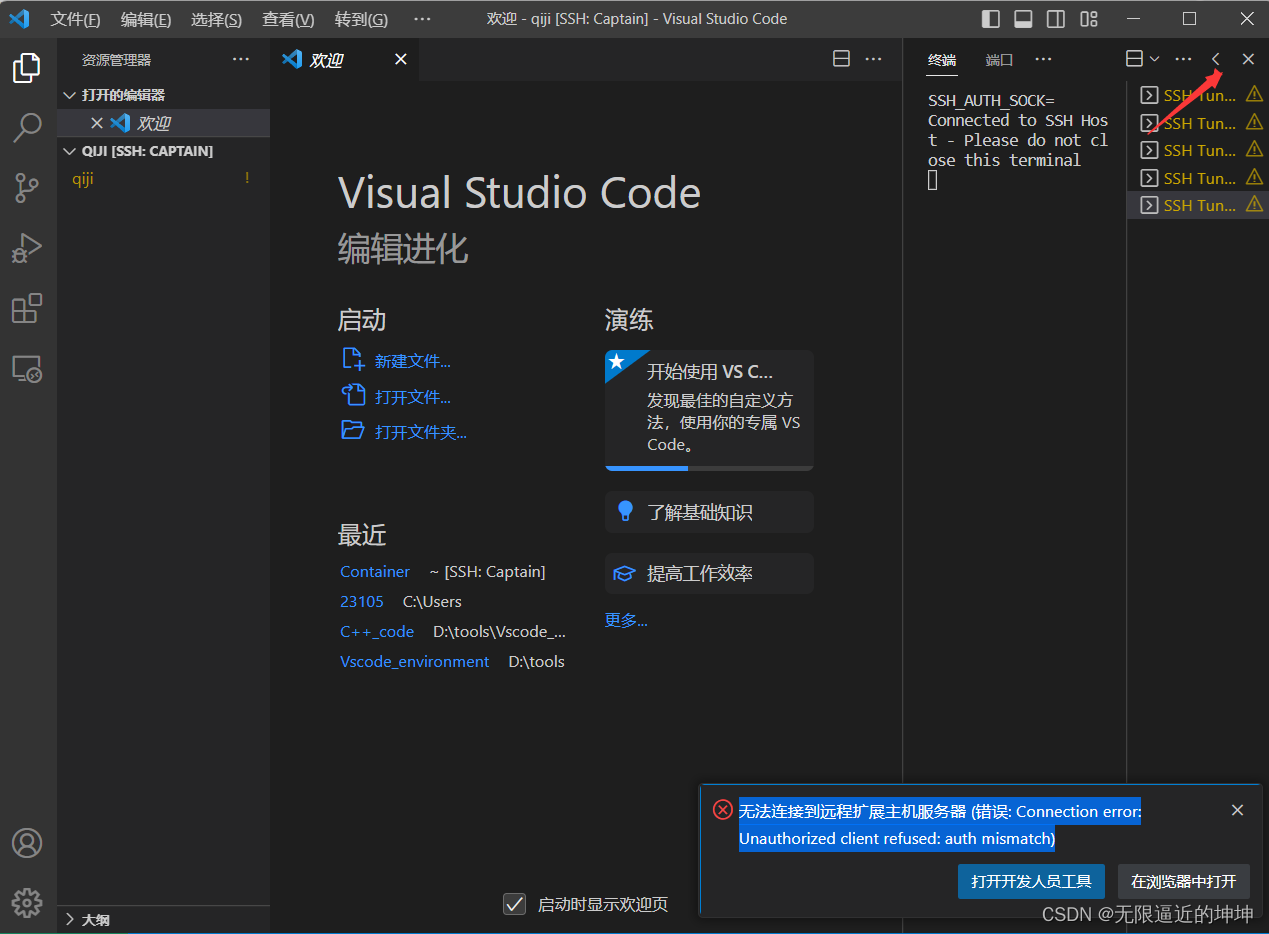Dismiss the connection error notification

point(1237,810)
